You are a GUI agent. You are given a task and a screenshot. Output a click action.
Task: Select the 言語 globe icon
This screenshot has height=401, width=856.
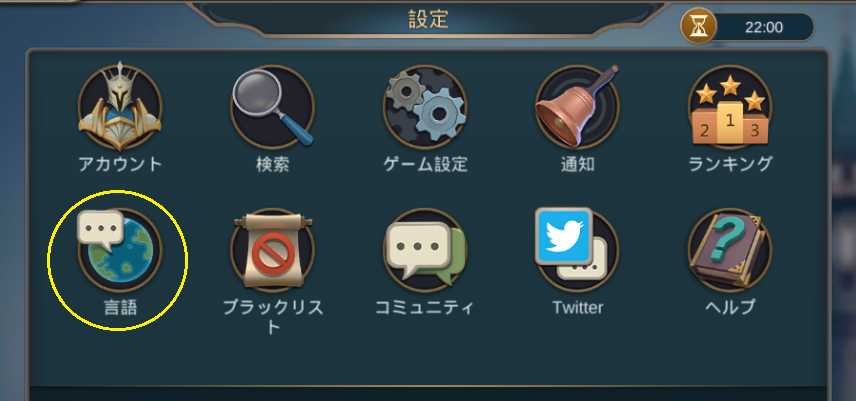coord(120,250)
